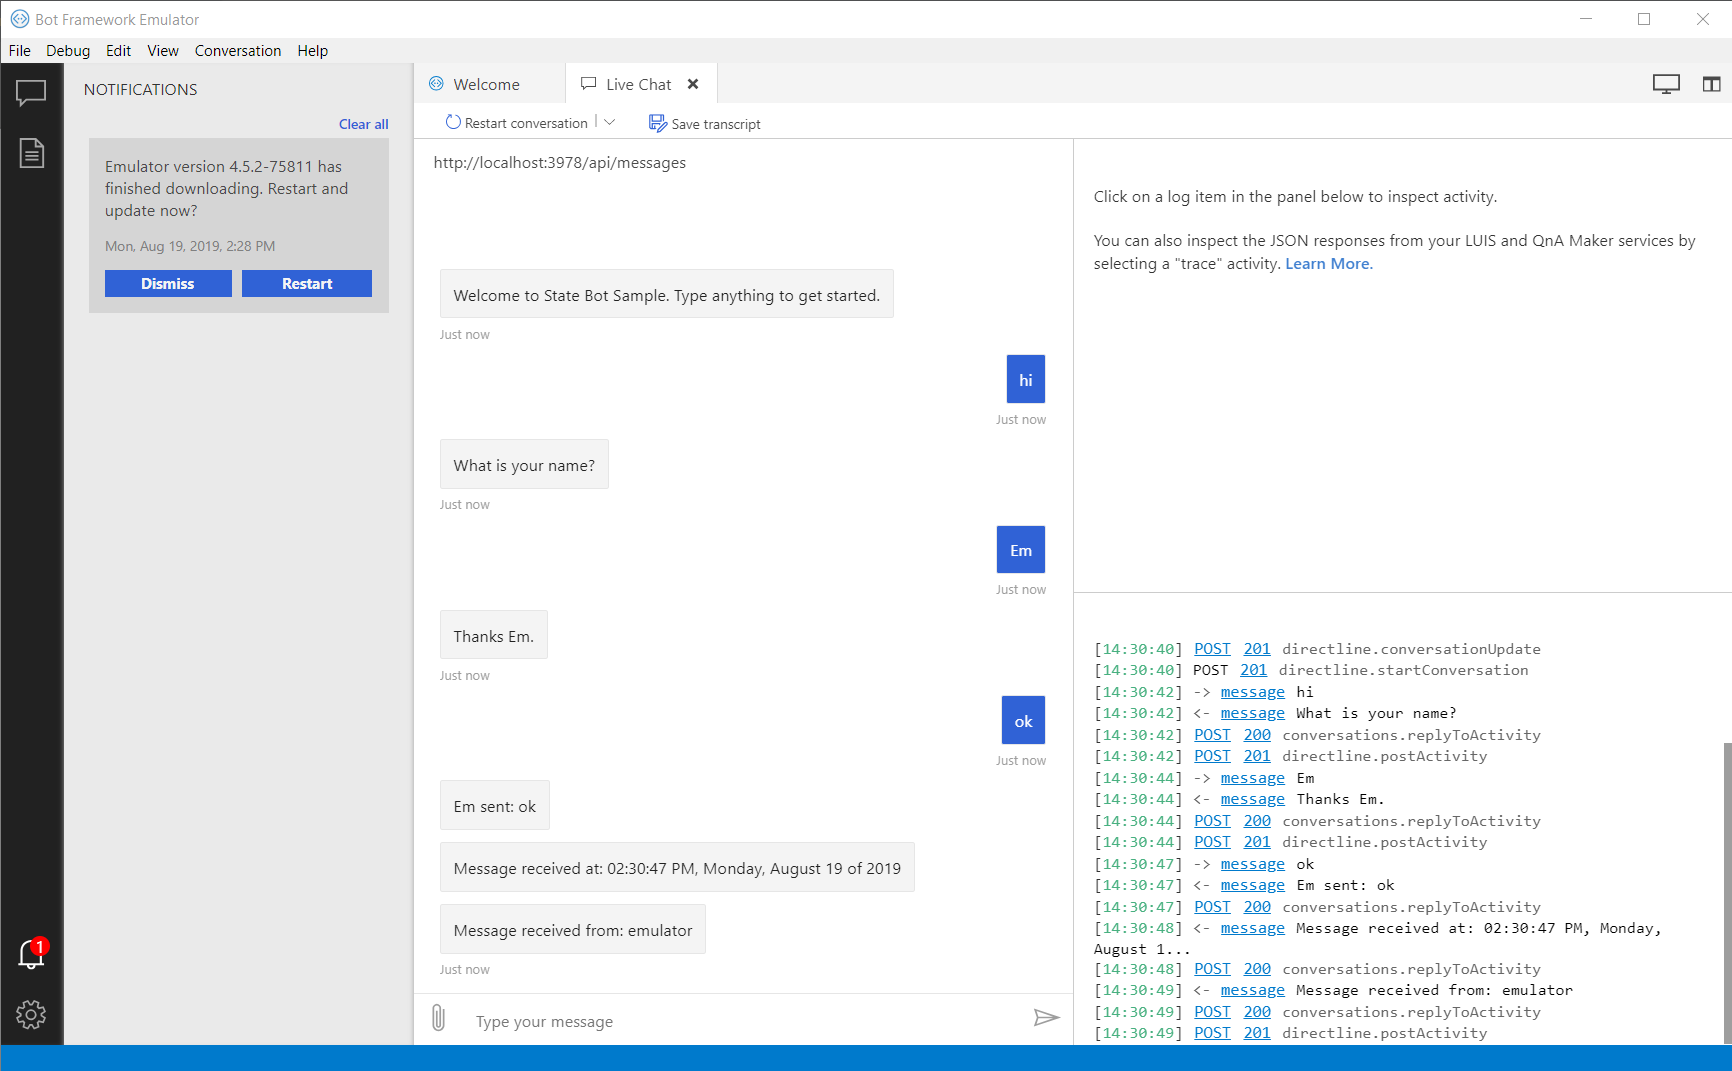This screenshot has width=1732, height=1071.
Task: Click a POST link in the activity log
Action: (x=1212, y=648)
